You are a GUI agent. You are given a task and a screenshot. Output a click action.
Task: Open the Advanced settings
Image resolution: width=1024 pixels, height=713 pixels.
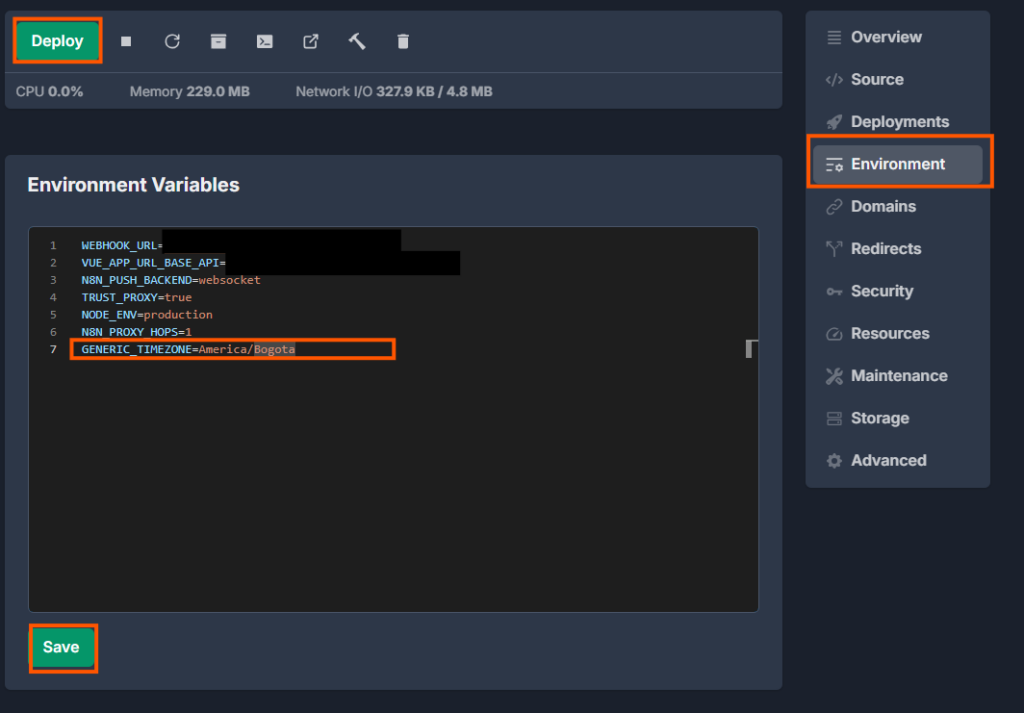pyautogui.click(x=888, y=460)
